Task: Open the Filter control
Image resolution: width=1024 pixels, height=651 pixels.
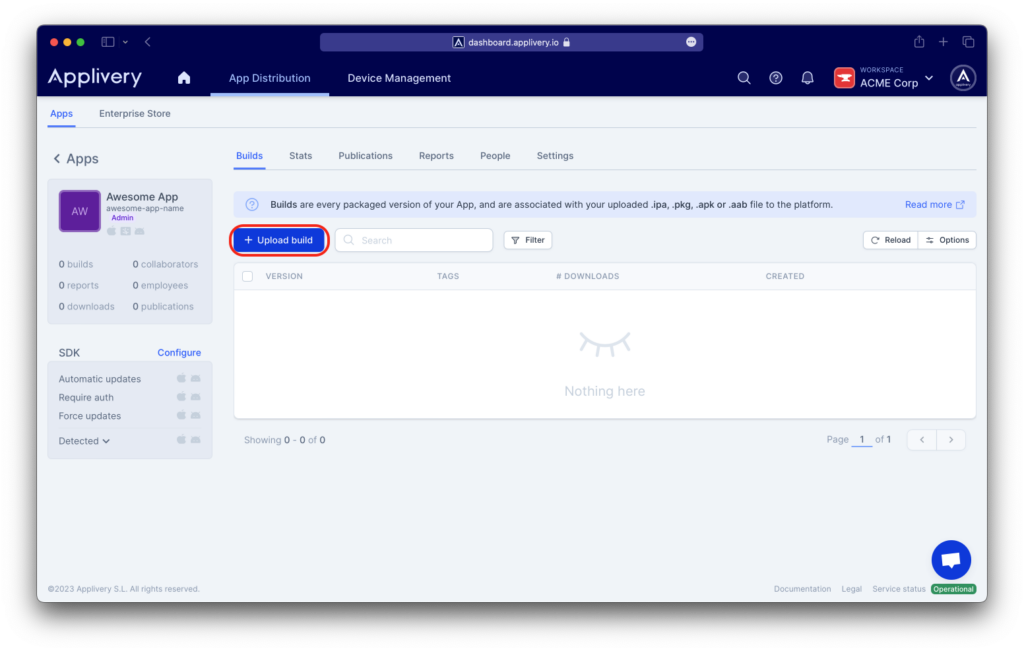Action: pyautogui.click(x=528, y=240)
